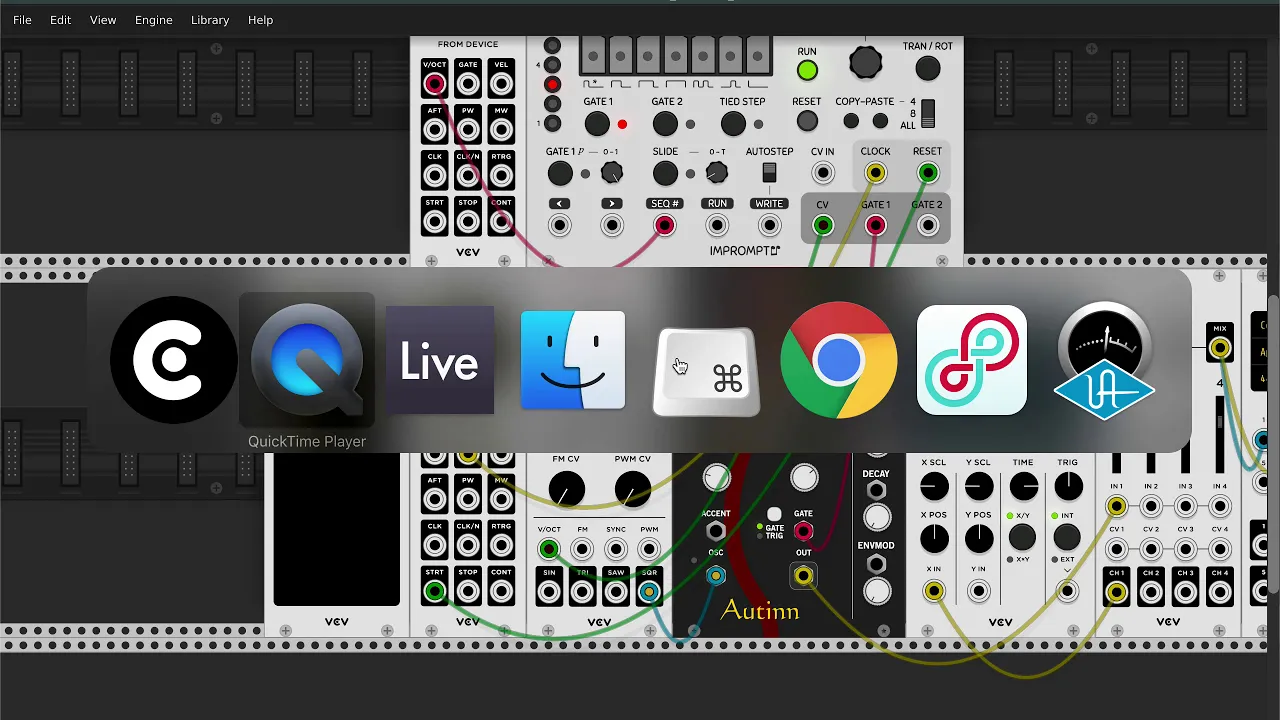Viewport: 1280px width, 720px height.
Task: Click the SQR output jack on the oscillator
Action: click(x=649, y=593)
